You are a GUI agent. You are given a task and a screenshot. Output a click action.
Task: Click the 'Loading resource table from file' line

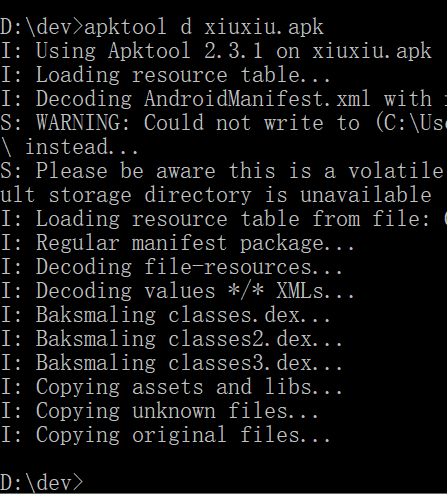tap(223, 219)
